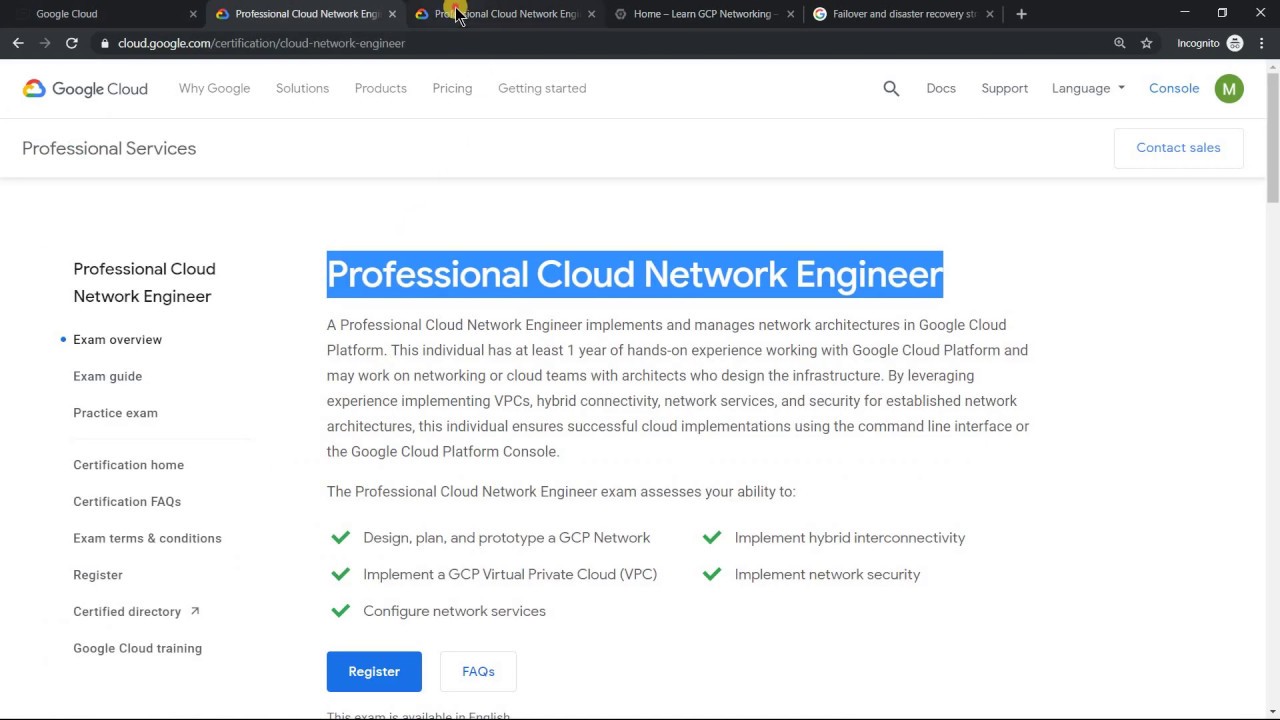Viewport: 1280px width, 720px height.
Task: Click the line starting 'The Professional Cloud Network Engineer exam assesses'
Action: (x=561, y=491)
